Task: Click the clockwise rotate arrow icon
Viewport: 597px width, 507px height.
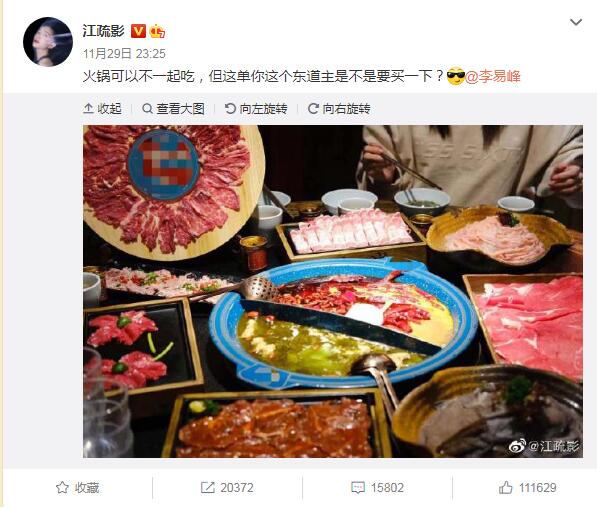Action: (313, 109)
